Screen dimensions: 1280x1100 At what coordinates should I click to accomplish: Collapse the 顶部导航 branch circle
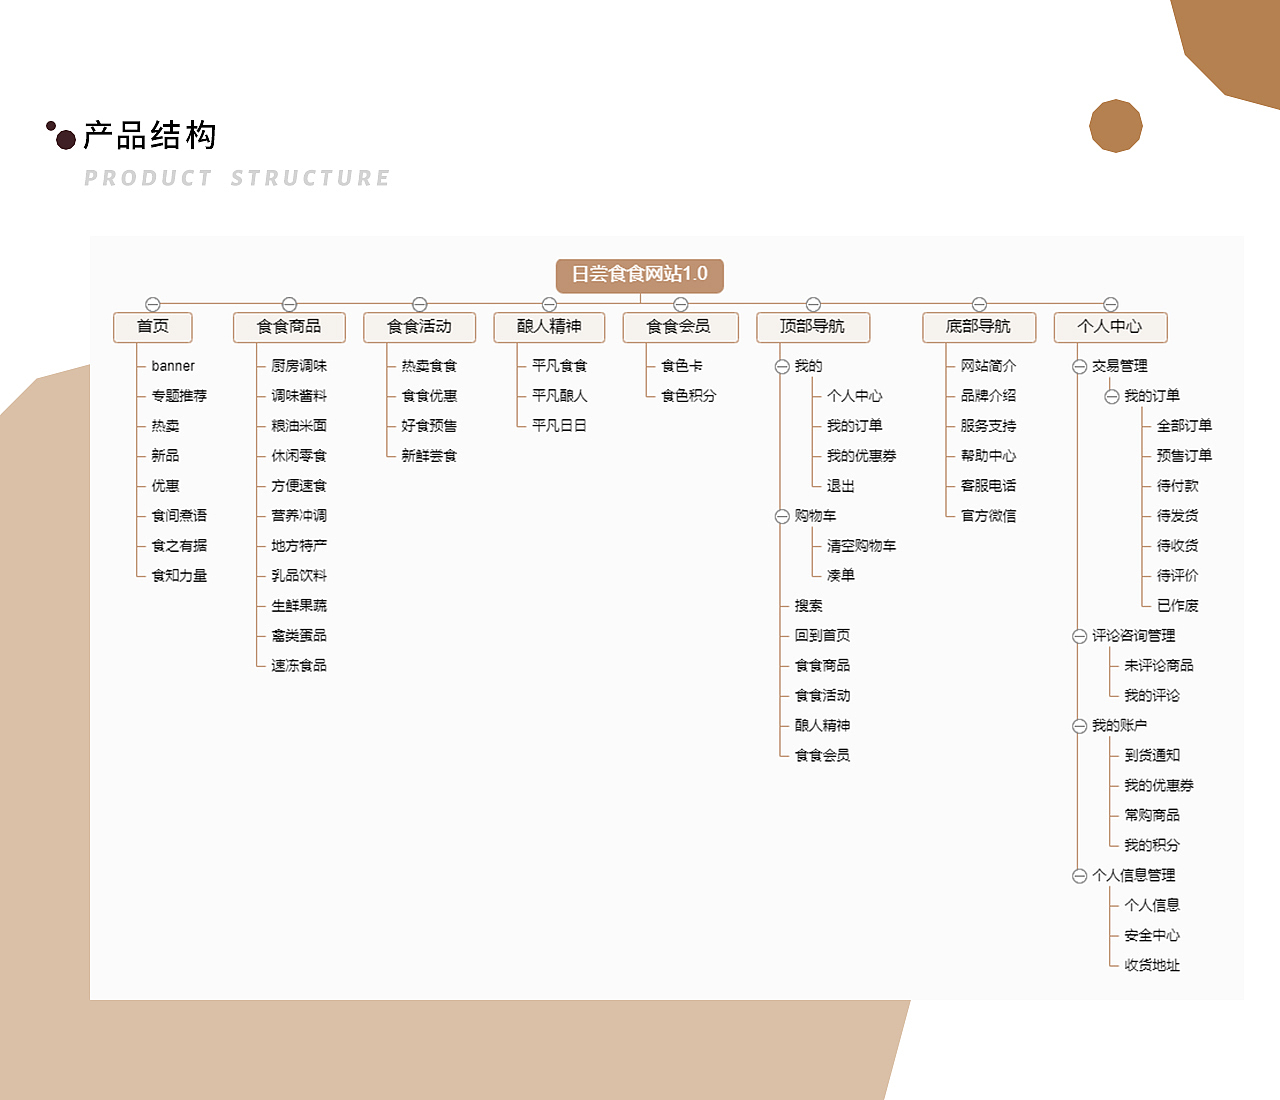pyautogui.click(x=813, y=304)
